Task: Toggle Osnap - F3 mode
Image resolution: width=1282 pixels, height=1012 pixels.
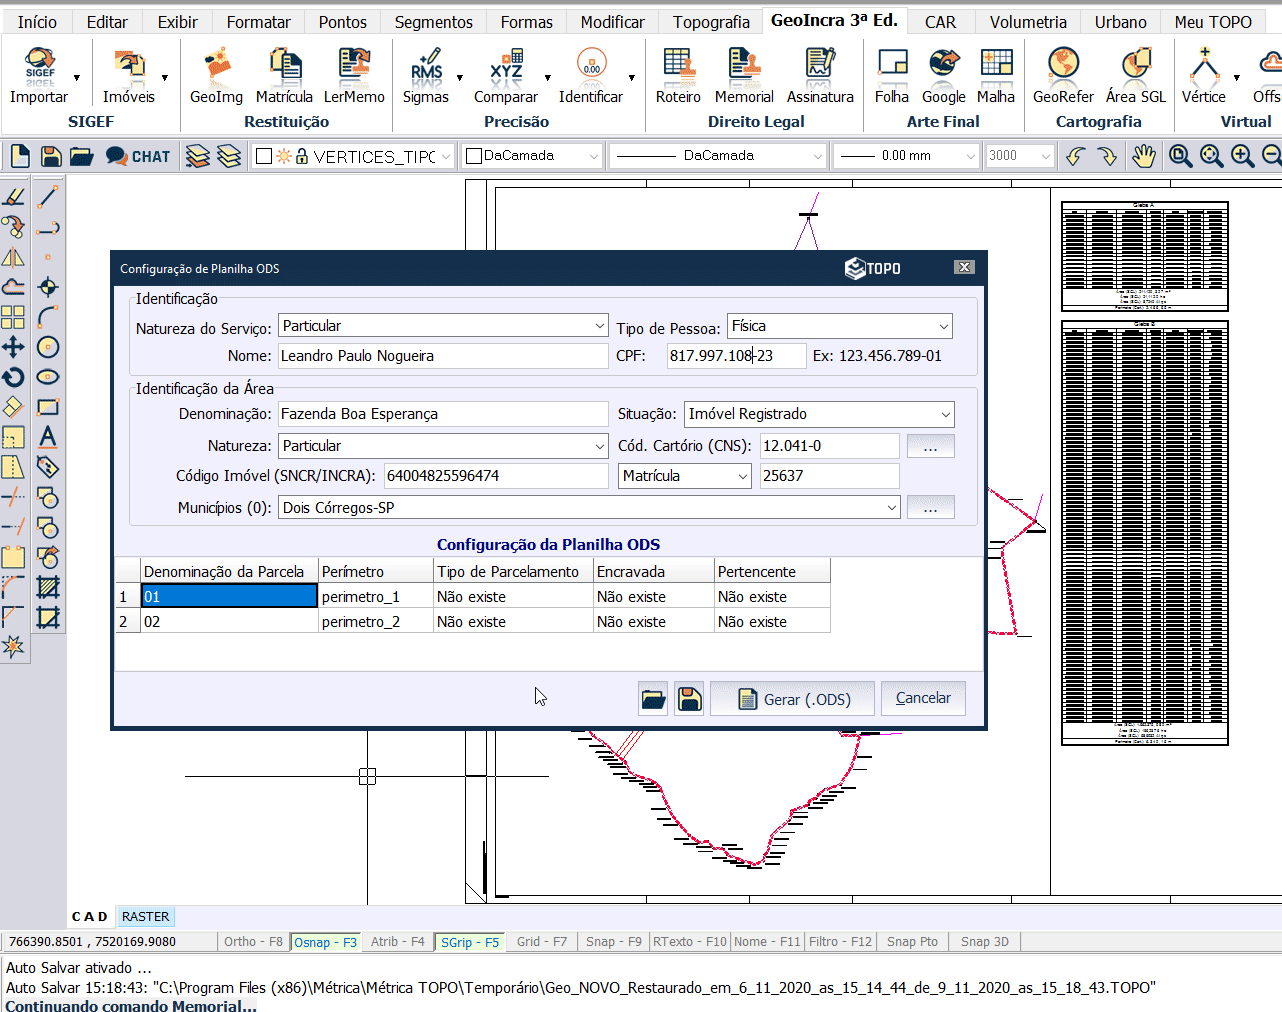Action: 325,942
